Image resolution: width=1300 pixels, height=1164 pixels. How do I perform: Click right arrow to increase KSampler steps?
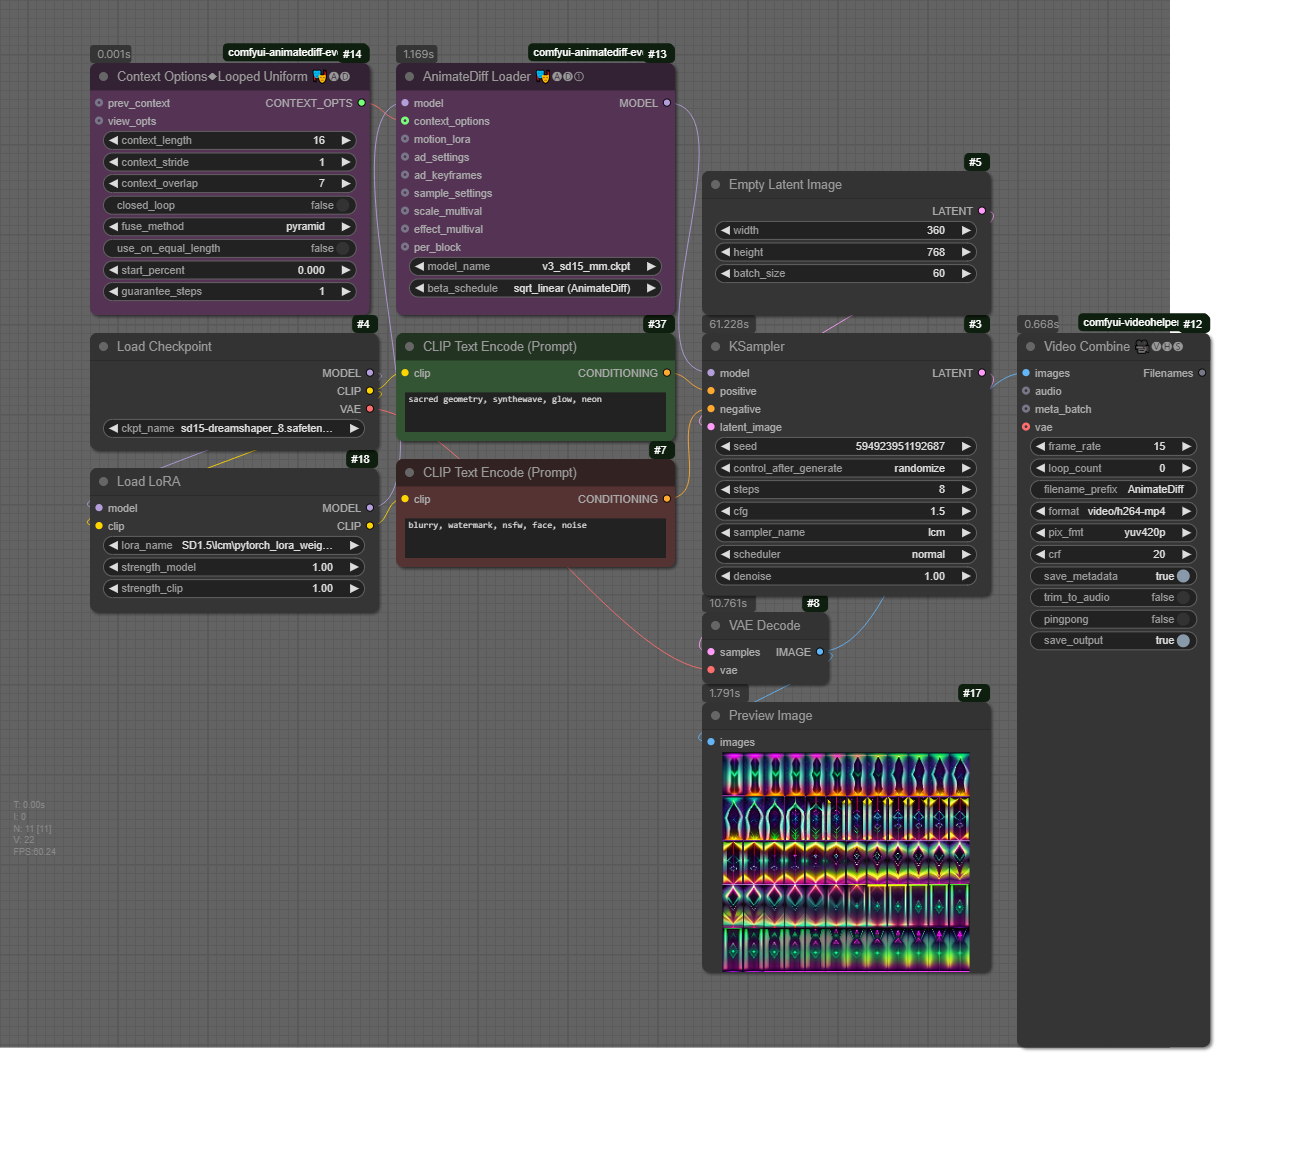[966, 490]
